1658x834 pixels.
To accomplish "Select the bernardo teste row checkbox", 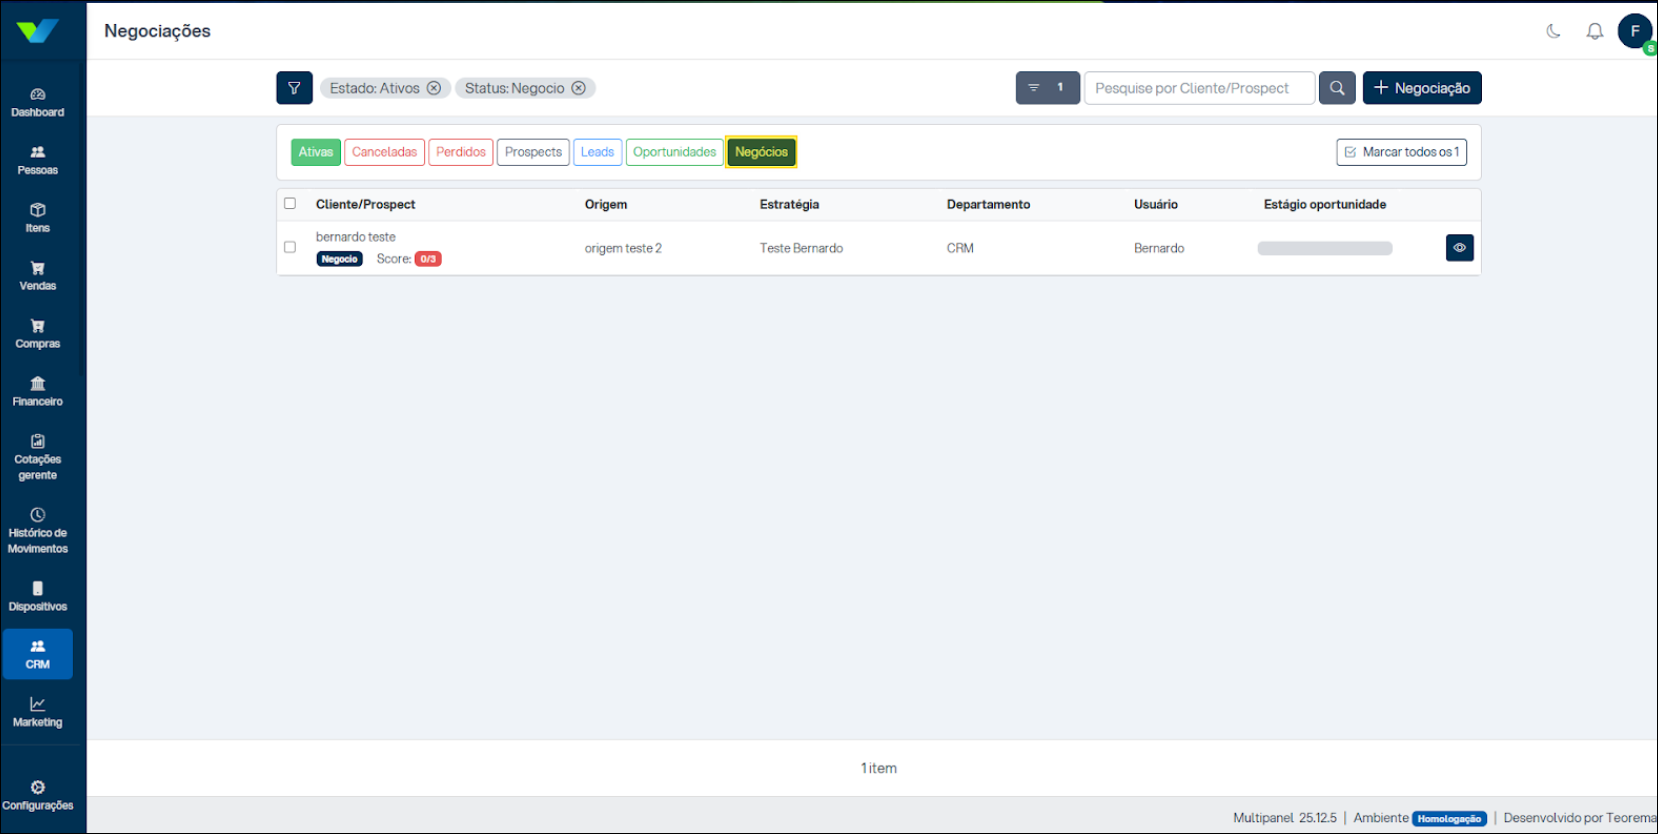I will (x=290, y=247).
